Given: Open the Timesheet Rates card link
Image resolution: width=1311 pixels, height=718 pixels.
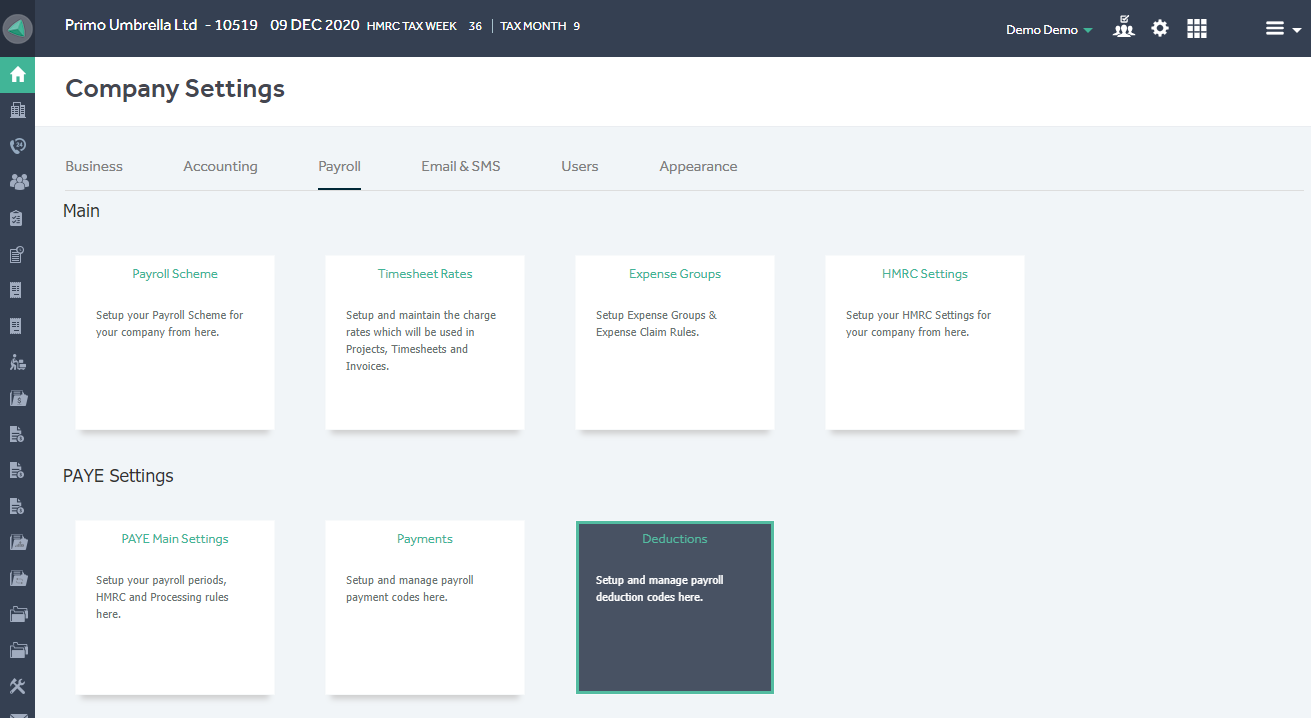Looking at the screenshot, I should pos(425,274).
